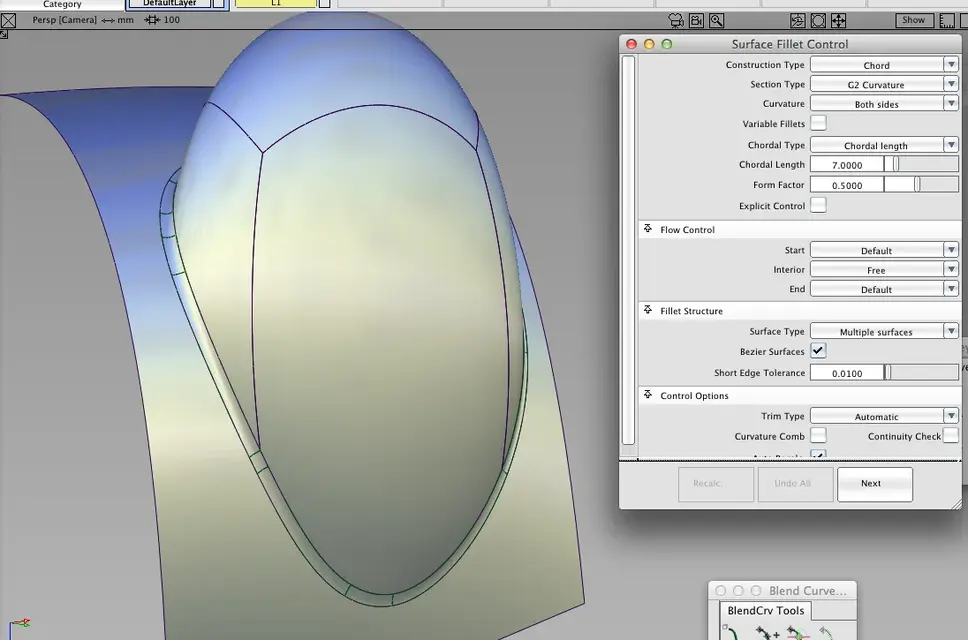This screenshot has width=968, height=640.
Task: Click the crossed-box icon beside Persp [Camera]
Action: (9, 20)
